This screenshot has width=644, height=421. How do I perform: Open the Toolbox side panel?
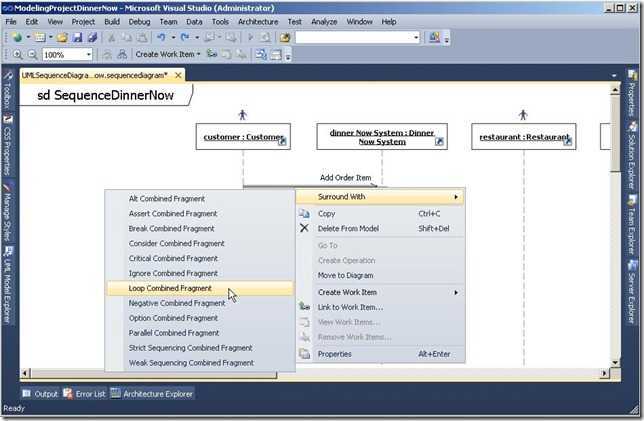7,91
